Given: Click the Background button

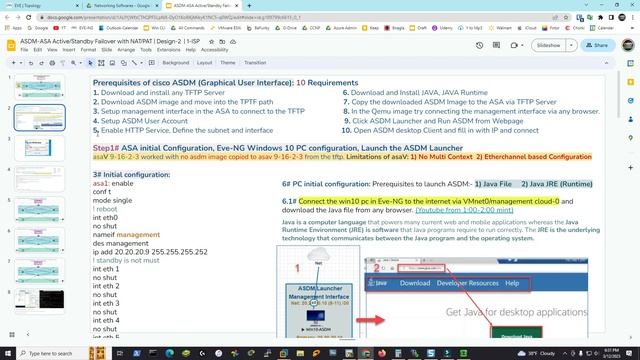Looking at the screenshot, I should (176, 63).
